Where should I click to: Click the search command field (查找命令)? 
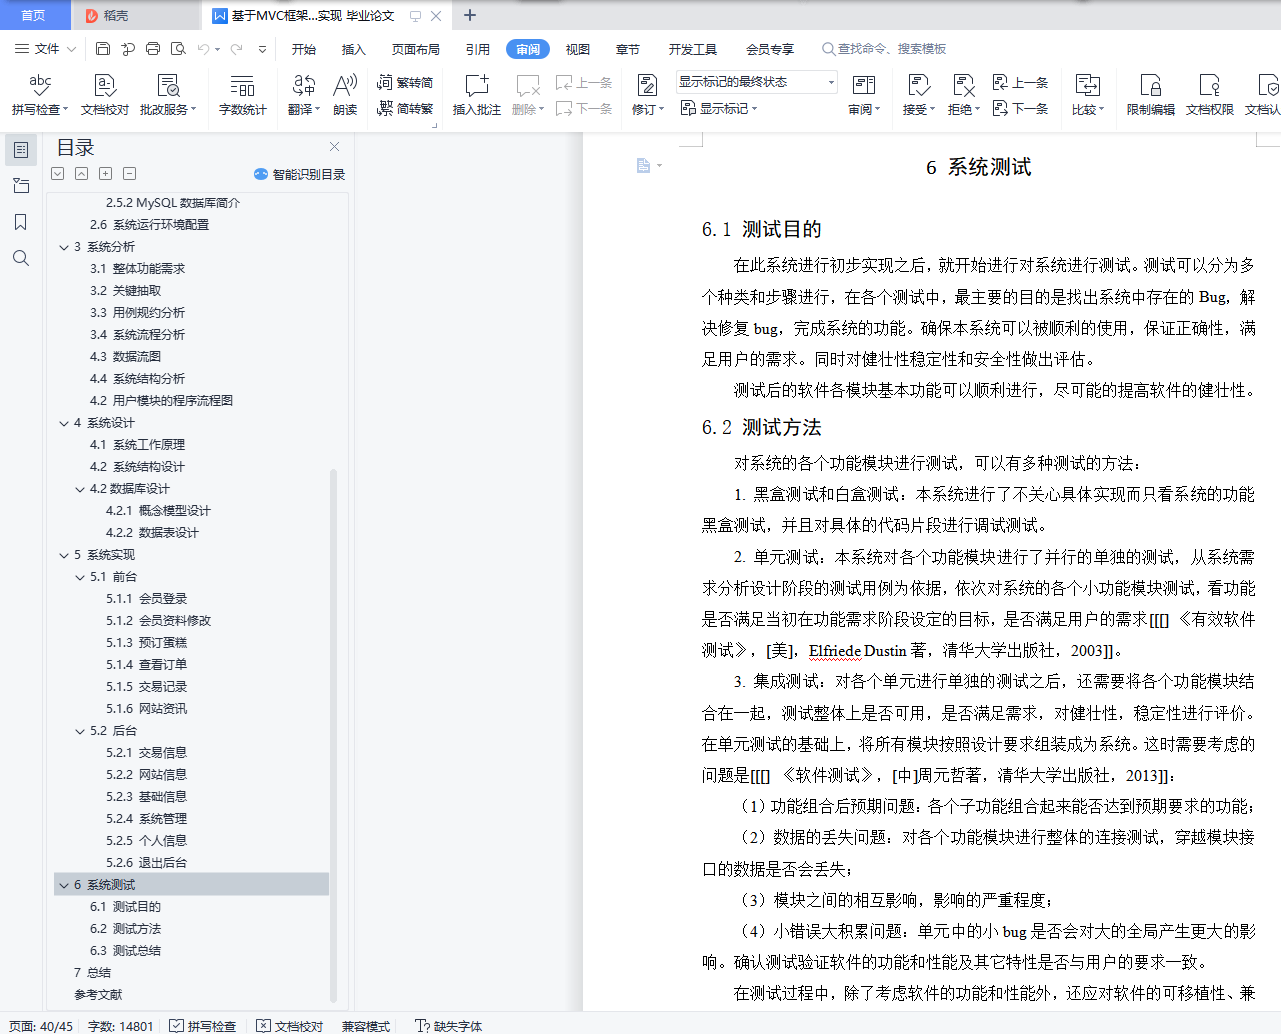click(x=884, y=49)
